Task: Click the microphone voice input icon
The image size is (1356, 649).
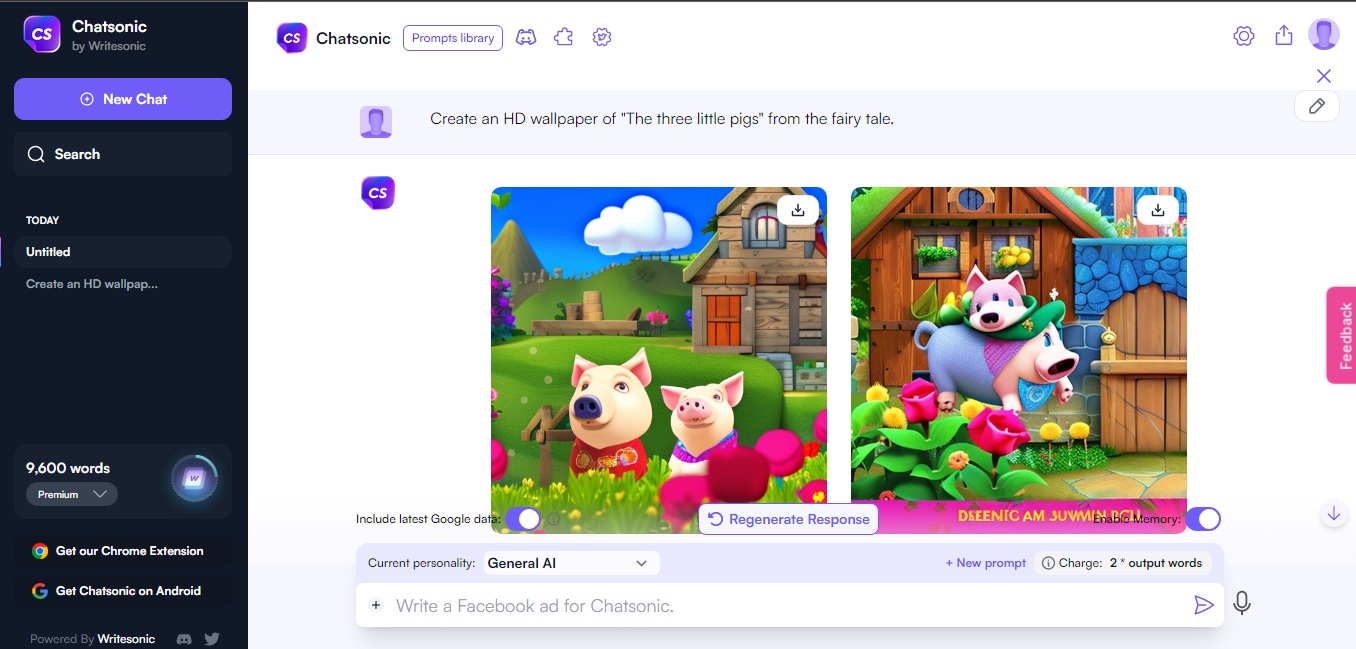Action: coord(1242,603)
